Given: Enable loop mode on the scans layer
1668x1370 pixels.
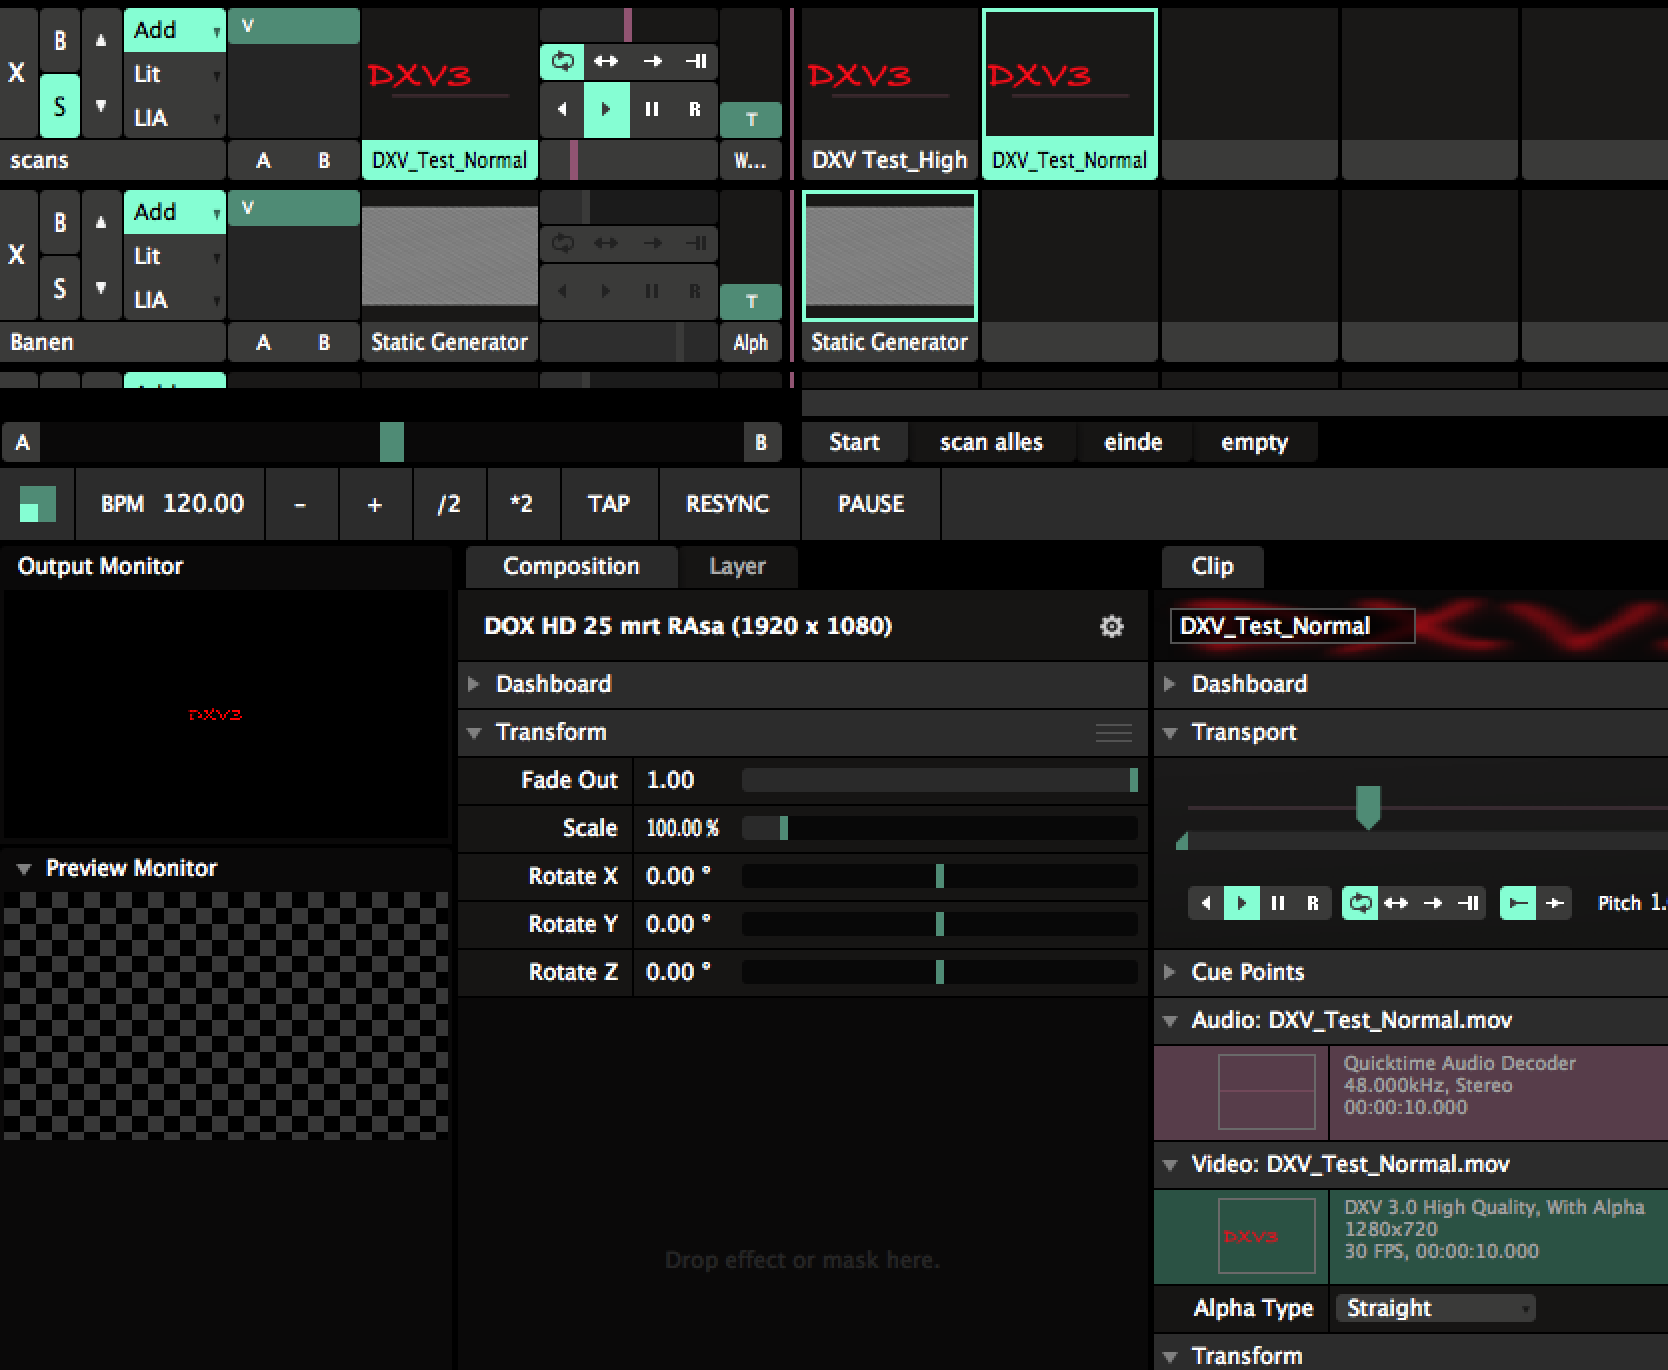Looking at the screenshot, I should 563,61.
